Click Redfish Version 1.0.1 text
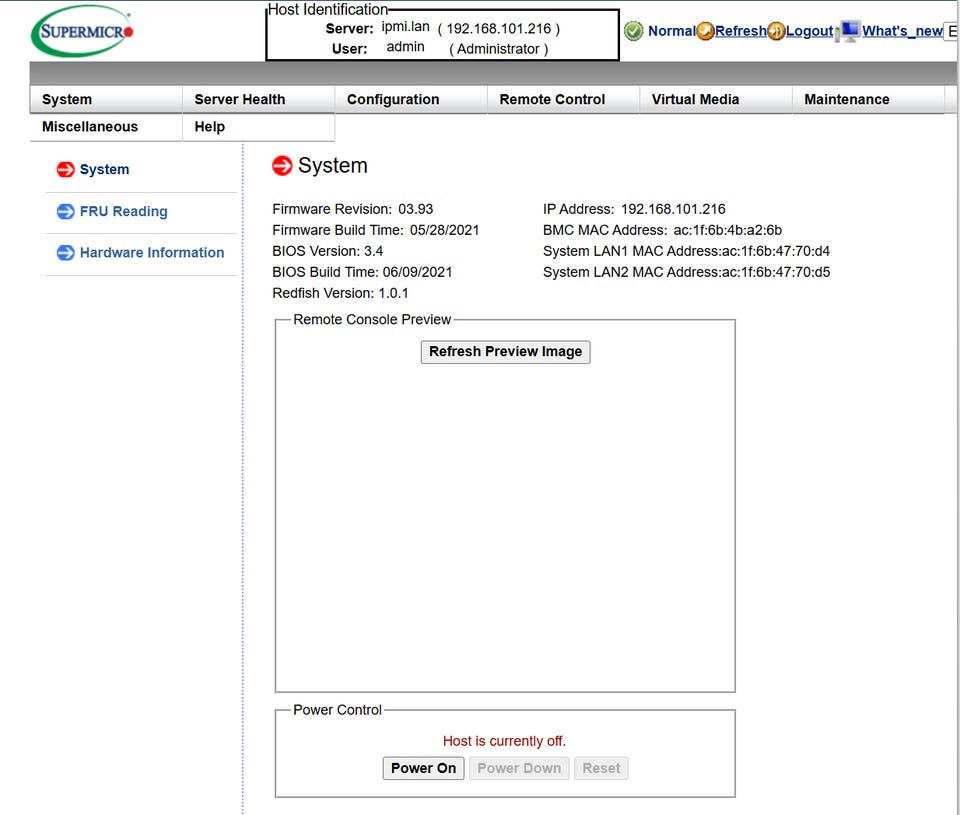Screen dimensions: 960x815 click(x=340, y=293)
